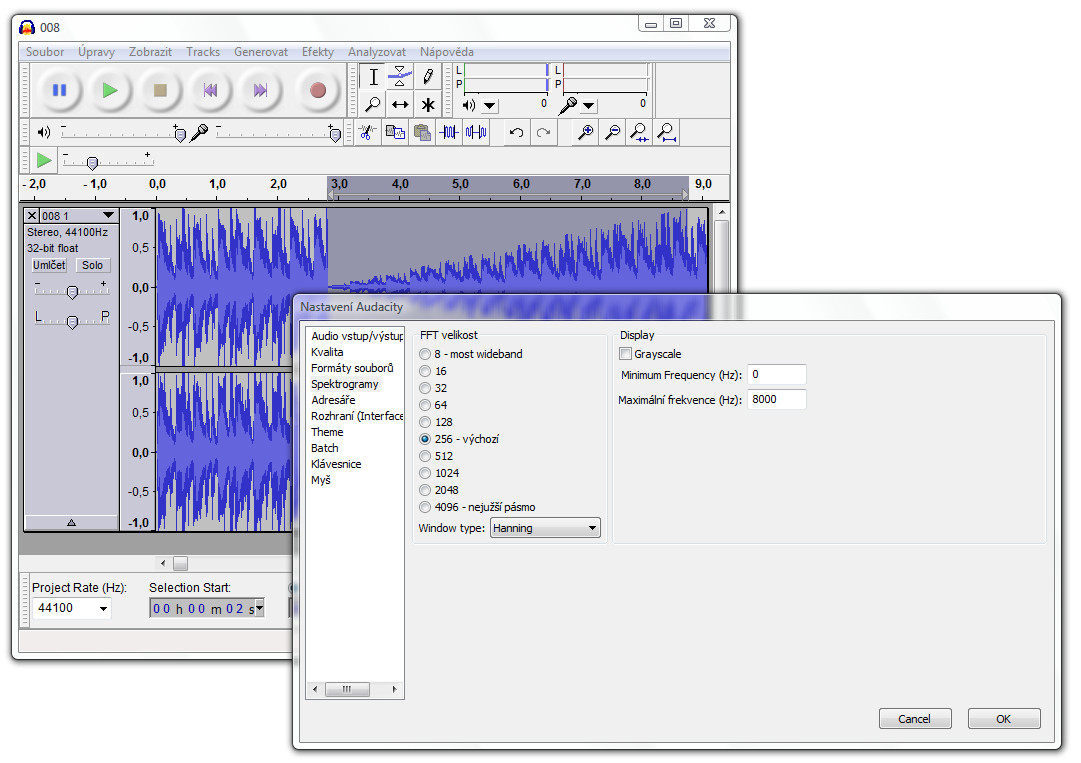Open the output meter dropdown arrow
Viewport: 1081px width, 763px height.
(x=489, y=105)
